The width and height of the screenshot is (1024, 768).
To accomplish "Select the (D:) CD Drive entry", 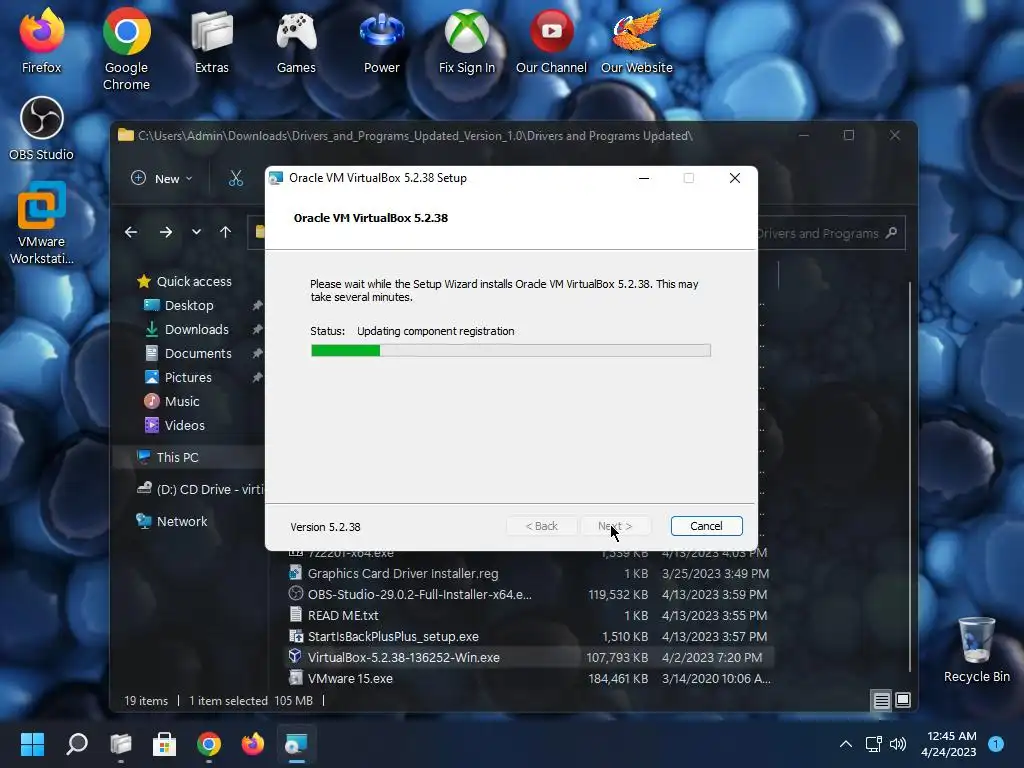I will [x=200, y=489].
